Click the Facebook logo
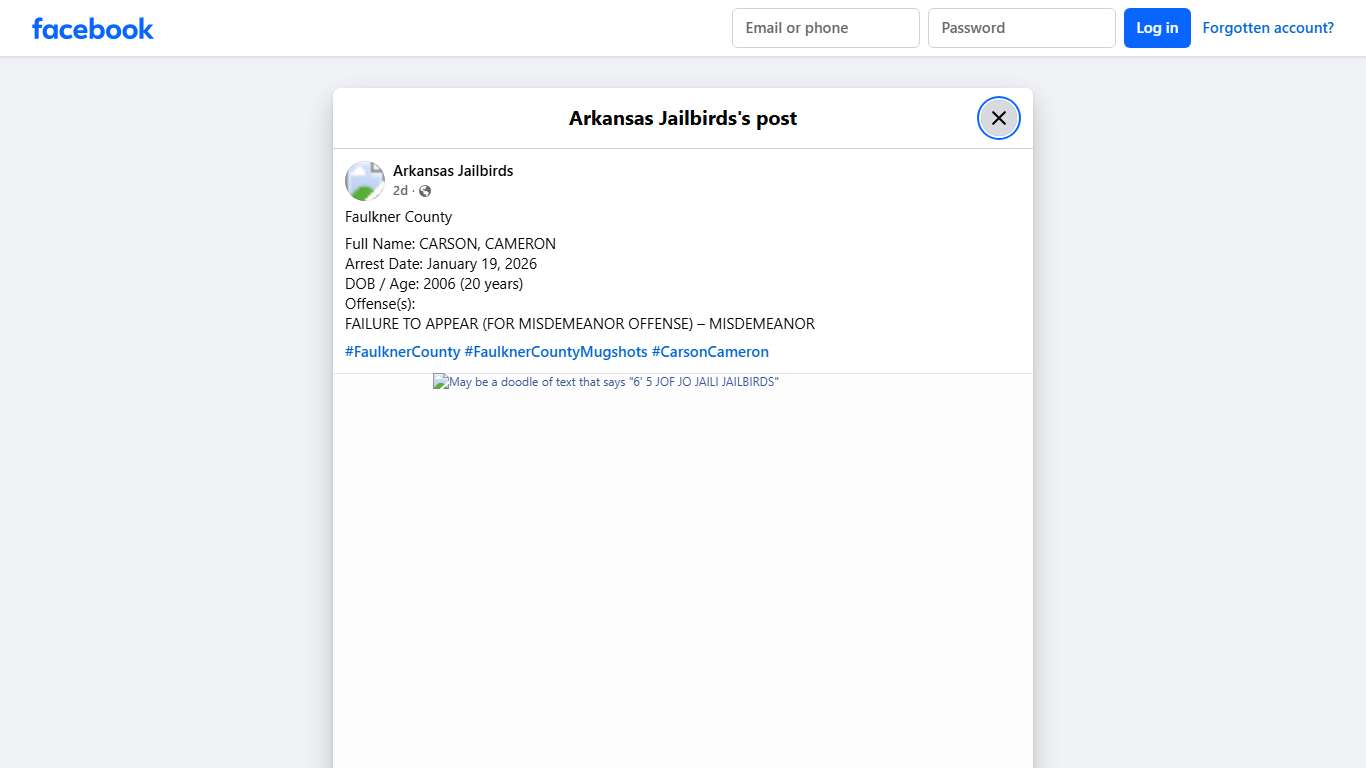Screen dimensions: 1366x768 [x=93, y=28]
